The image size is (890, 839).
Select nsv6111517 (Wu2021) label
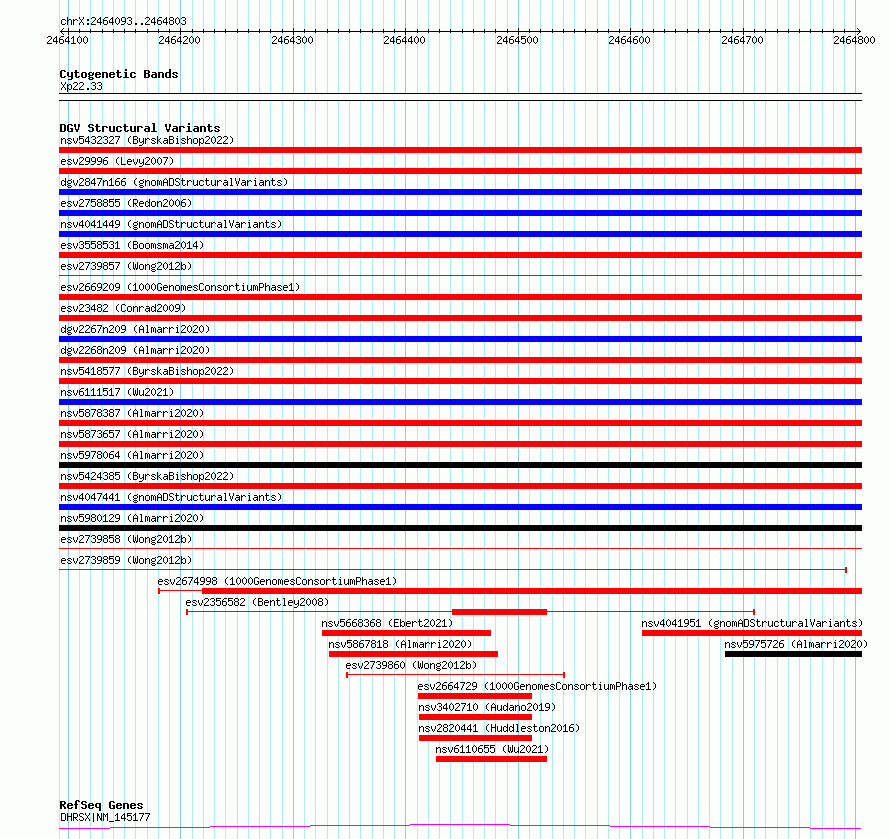(x=117, y=392)
